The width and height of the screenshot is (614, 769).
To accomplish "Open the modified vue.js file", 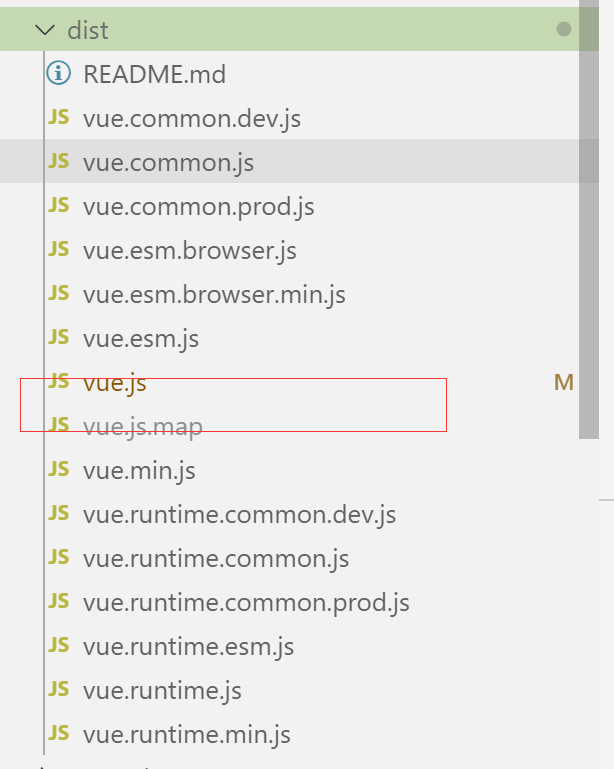I will tap(115, 382).
